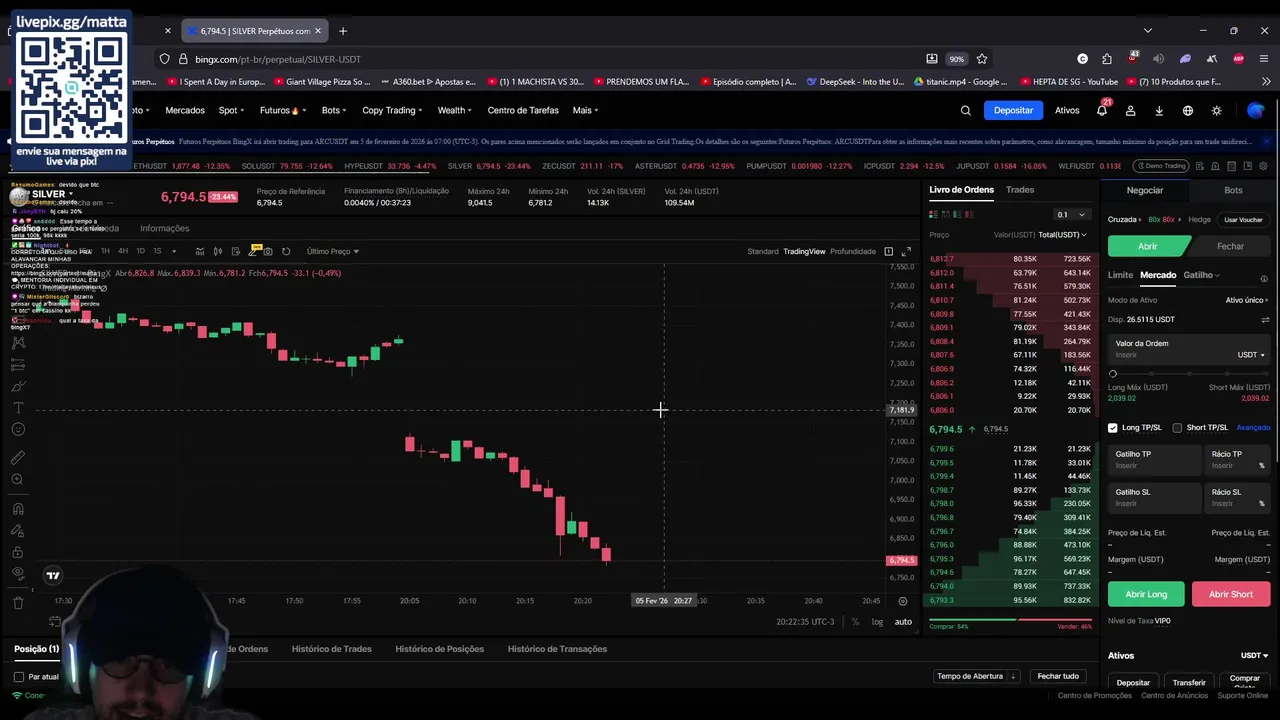Click the Gatilho SL input field
Screen dimensions: 1280x720
pyautogui.click(x=1155, y=498)
